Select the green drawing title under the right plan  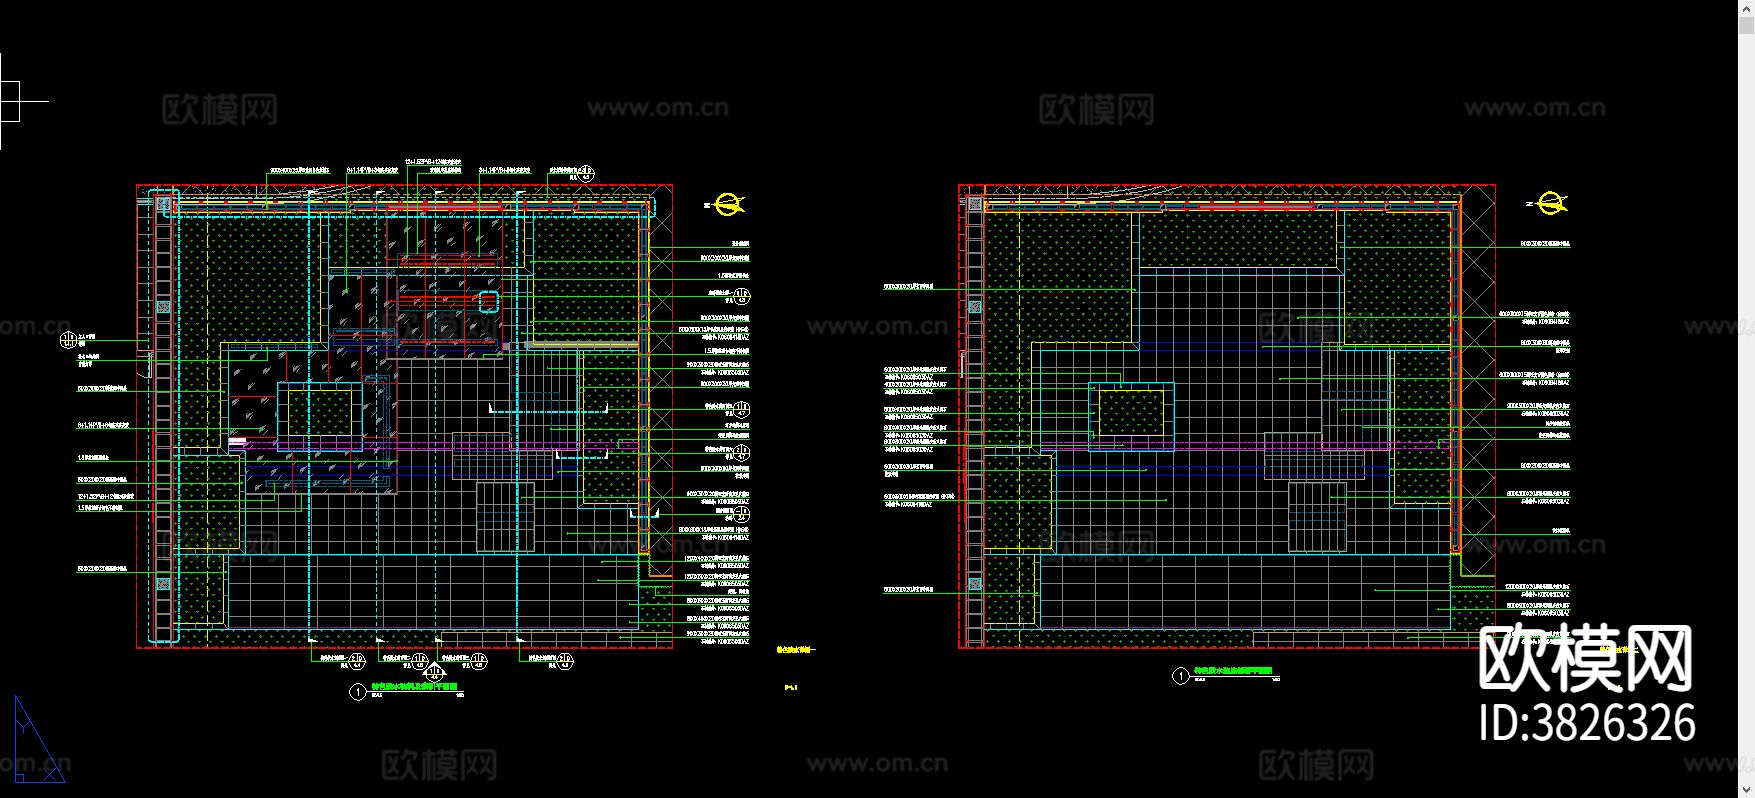point(1233,672)
